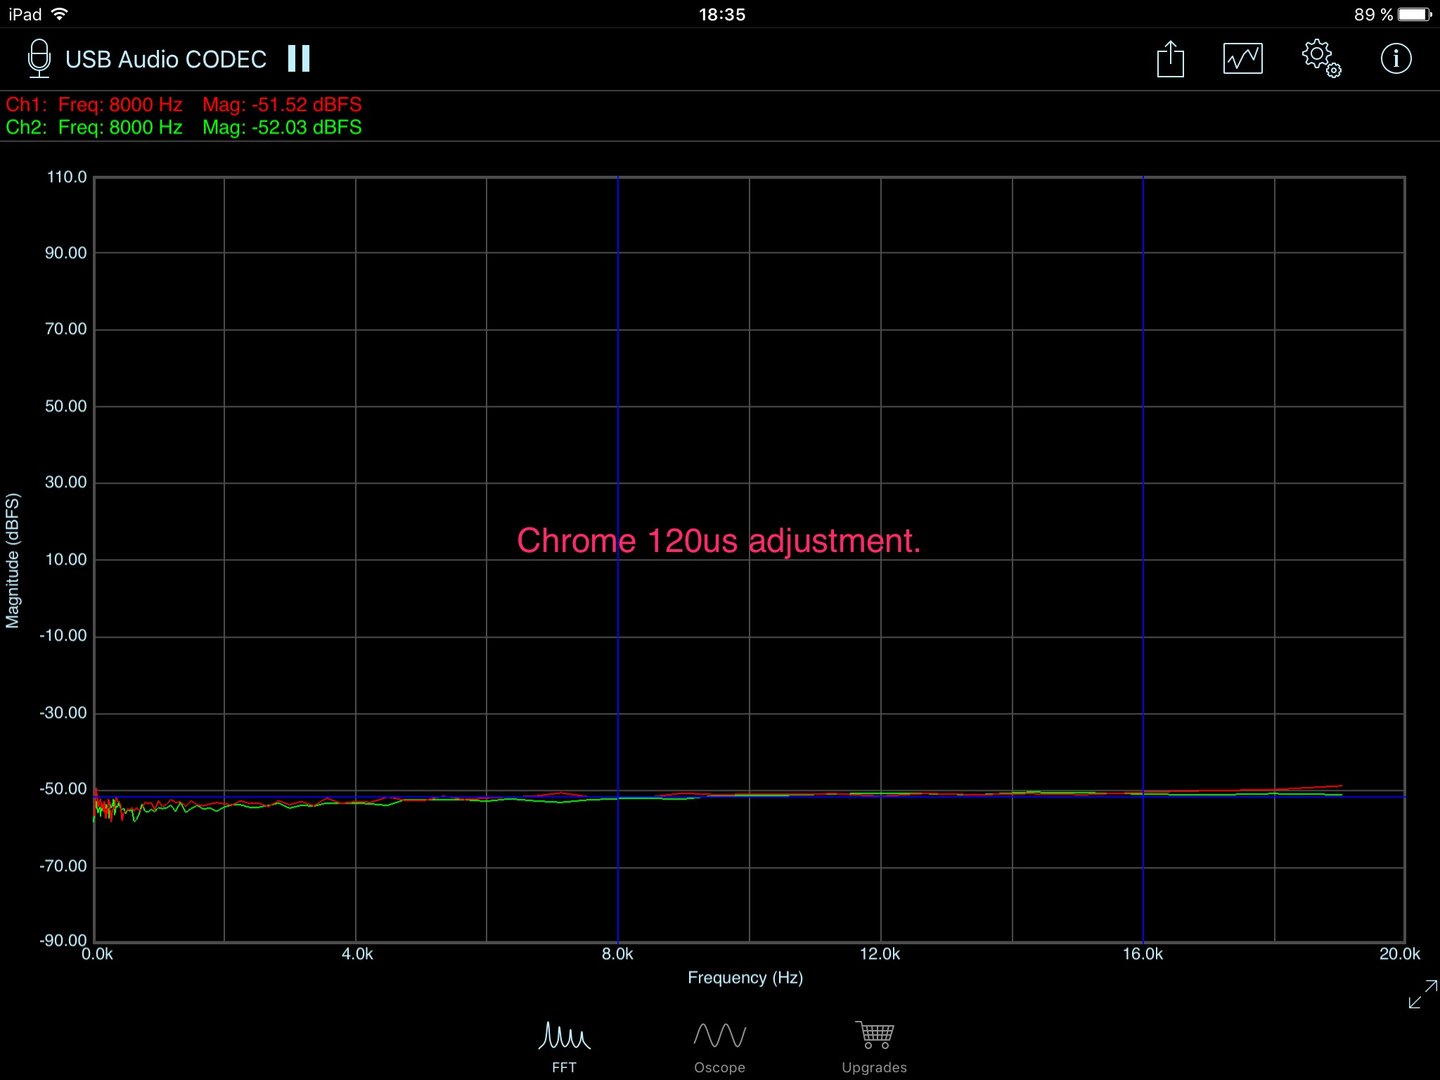Tap the 12.0k frequency axis tick
1440x1080 pixels.
[x=880, y=954]
